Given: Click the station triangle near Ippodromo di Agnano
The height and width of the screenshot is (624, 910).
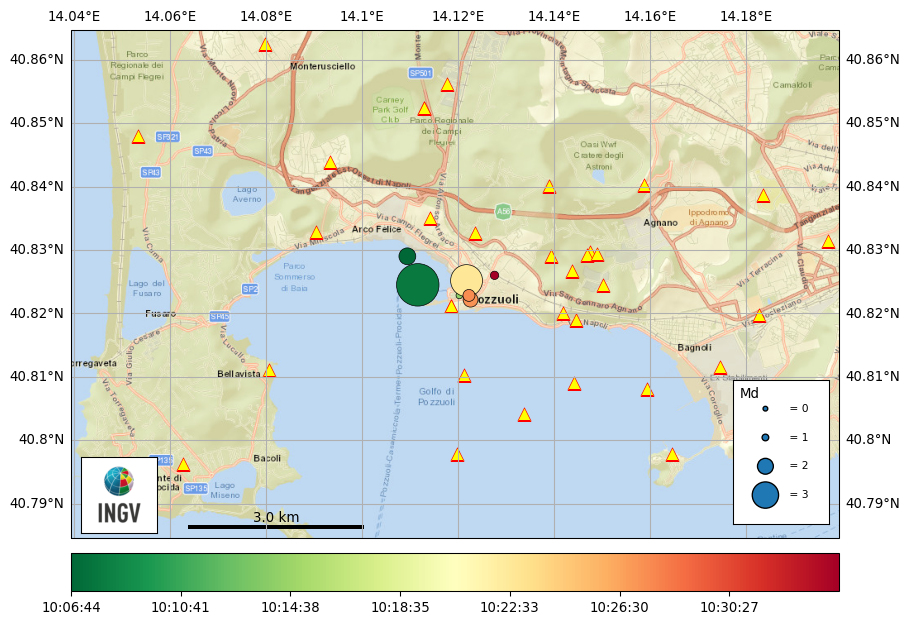Looking at the screenshot, I should coord(763,196).
